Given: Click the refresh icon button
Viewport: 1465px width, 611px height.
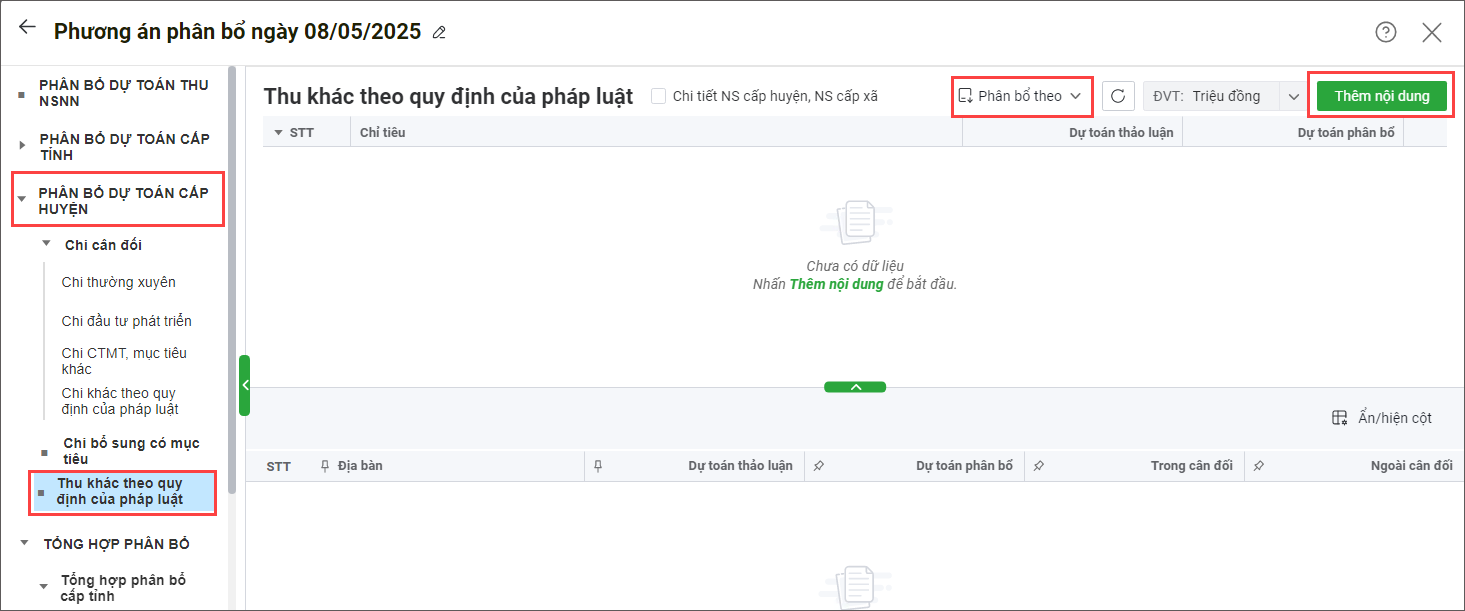Looking at the screenshot, I should point(1118,96).
